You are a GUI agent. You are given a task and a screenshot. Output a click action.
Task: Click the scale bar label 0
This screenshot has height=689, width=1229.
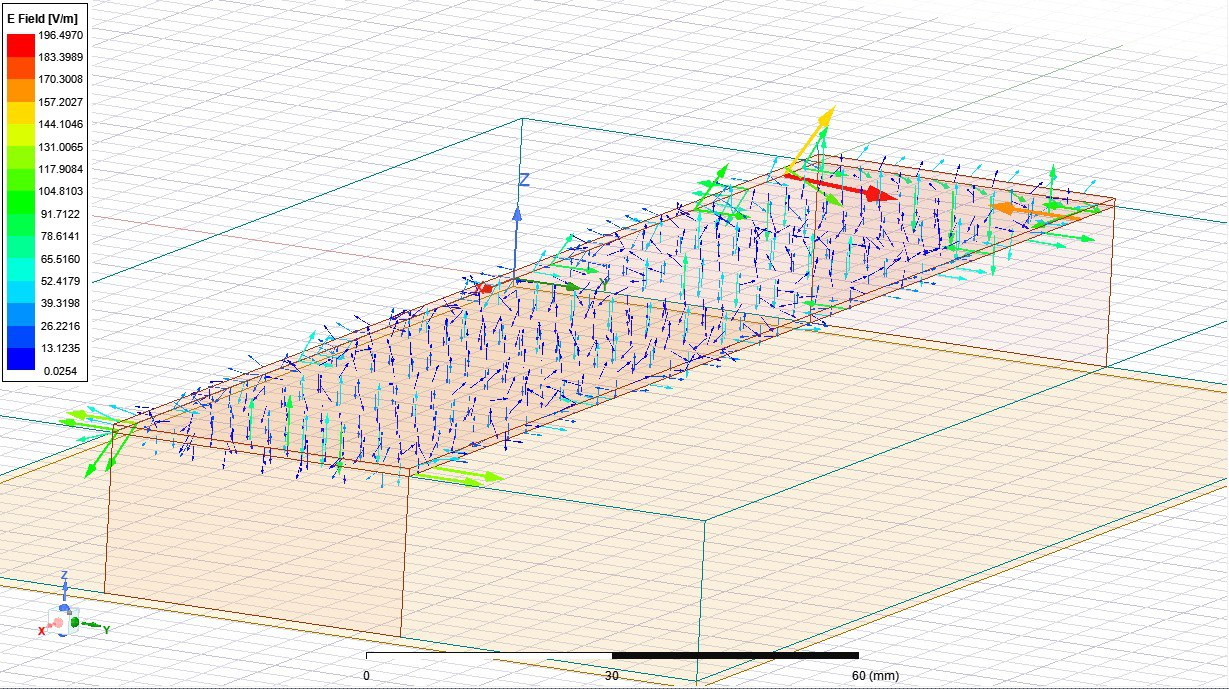[x=366, y=676]
